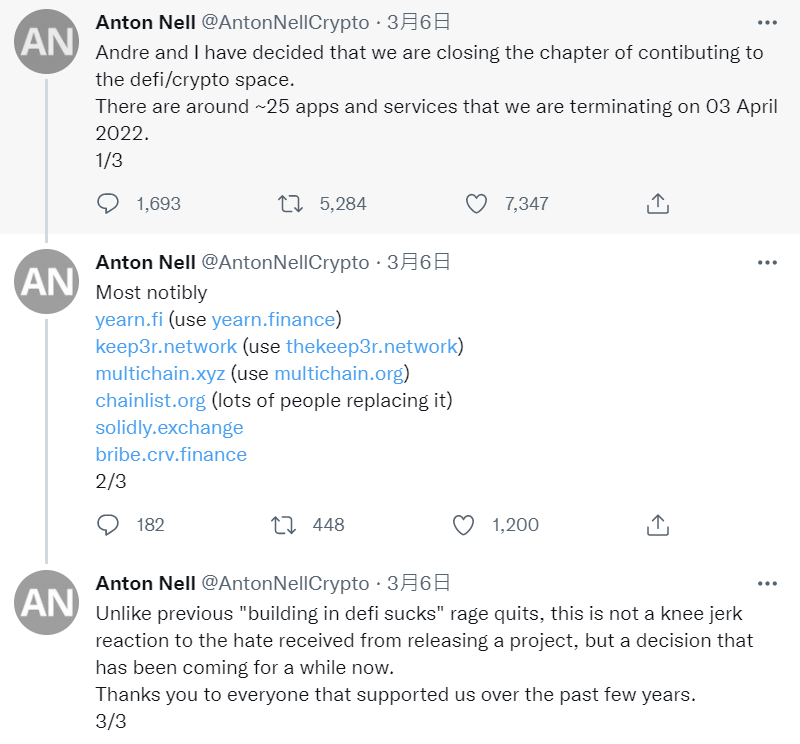800x744 pixels.
Task: Open more options on second tweet
Action: pyautogui.click(x=767, y=262)
